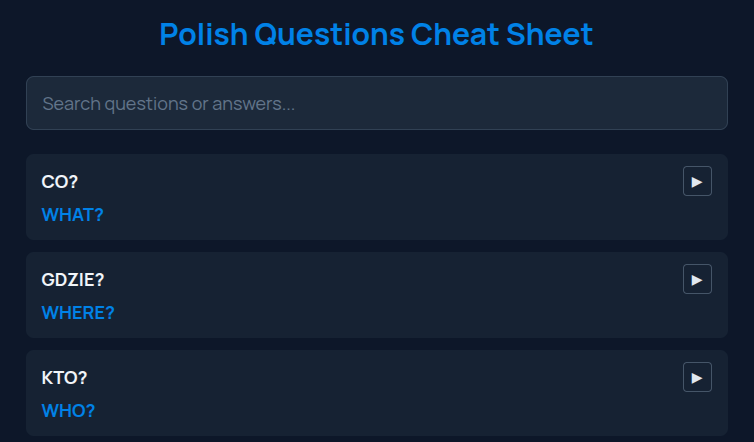Image resolution: width=754 pixels, height=442 pixels.
Task: Click the WHAT? answer text
Action: [72, 214]
